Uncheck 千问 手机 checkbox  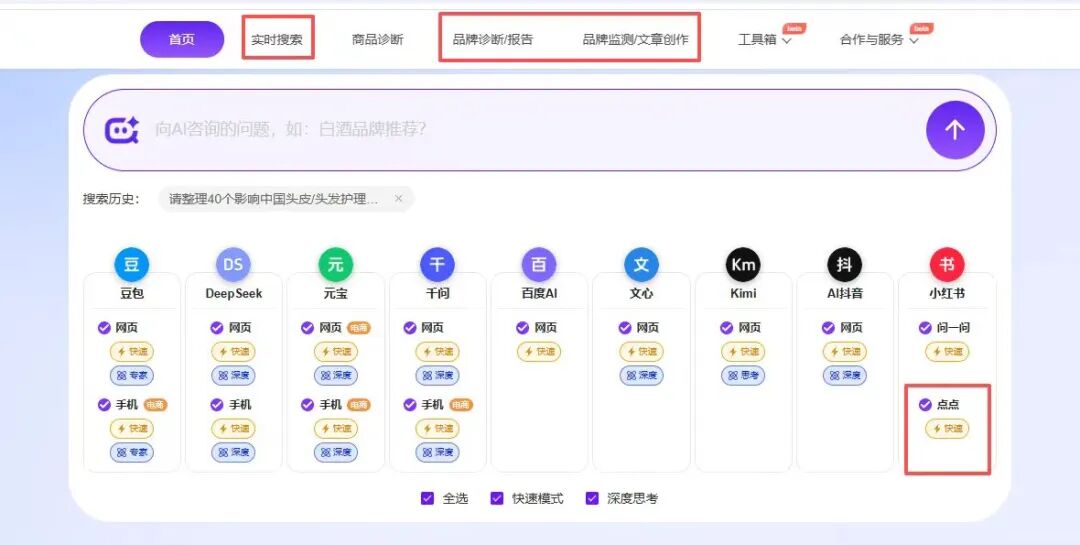[410, 405]
